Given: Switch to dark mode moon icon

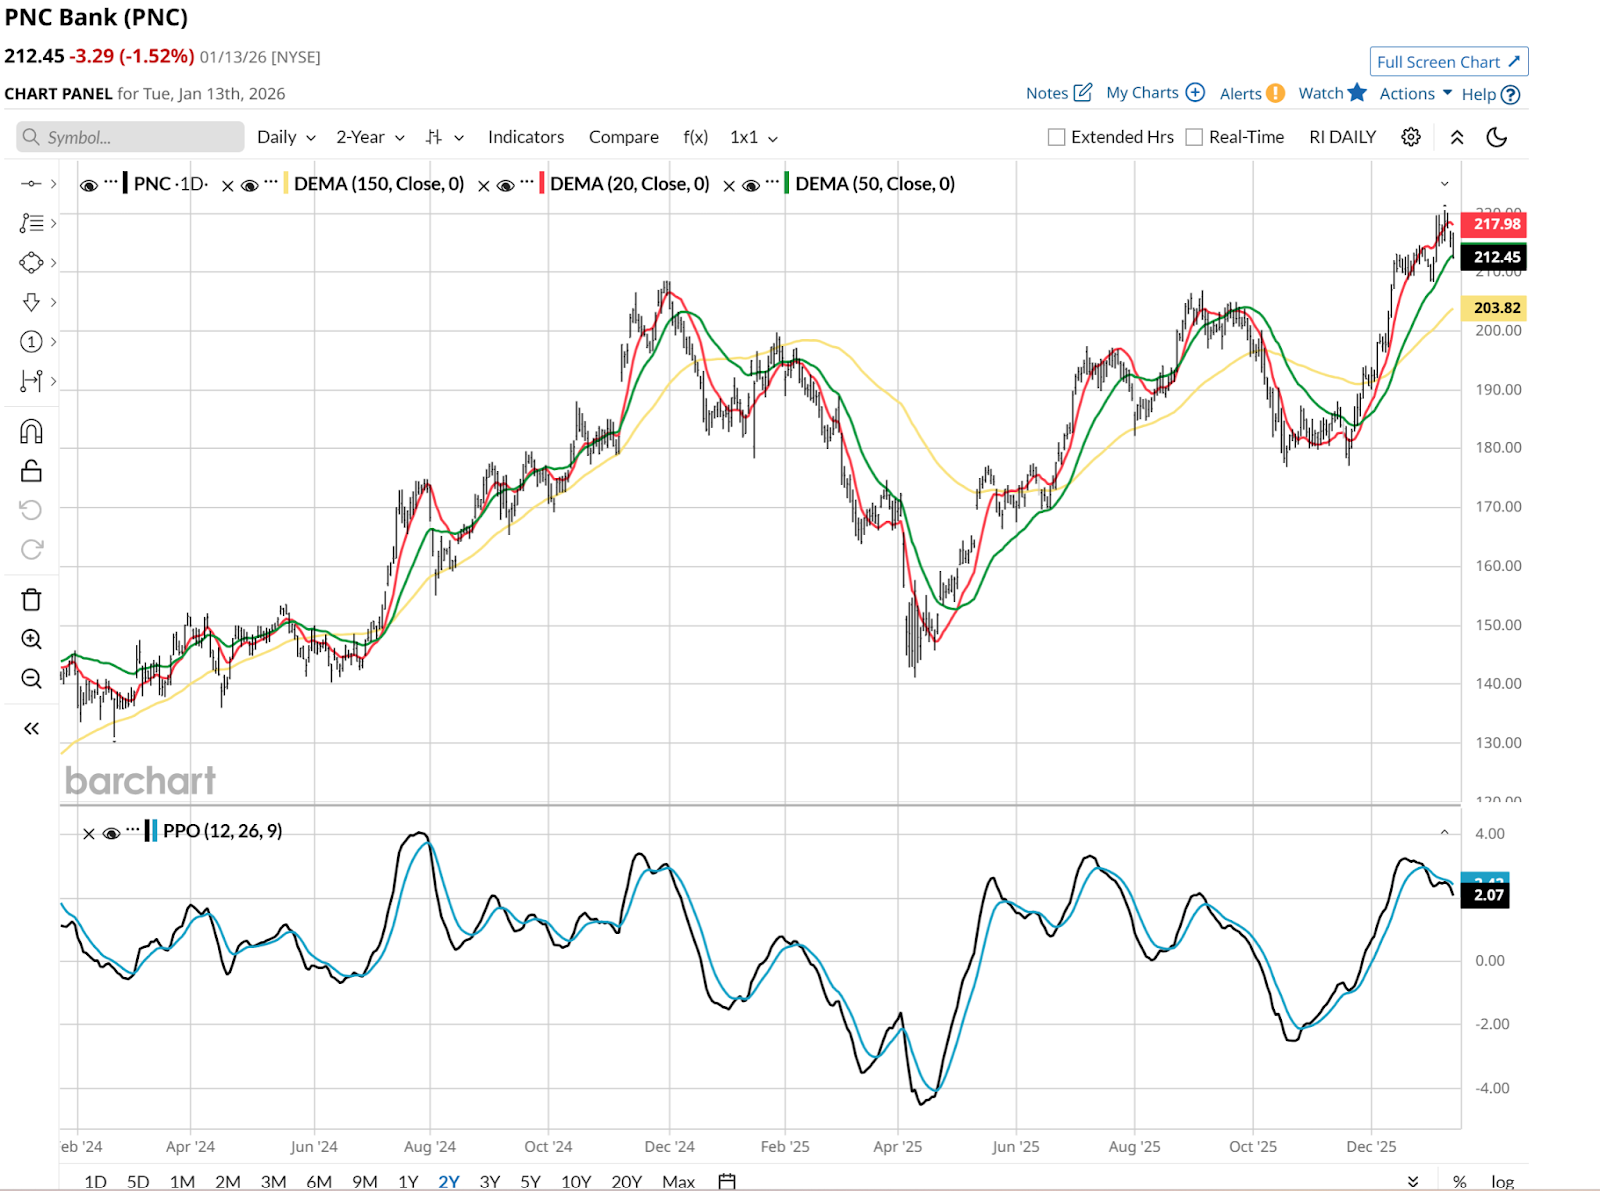Looking at the screenshot, I should click(1496, 137).
